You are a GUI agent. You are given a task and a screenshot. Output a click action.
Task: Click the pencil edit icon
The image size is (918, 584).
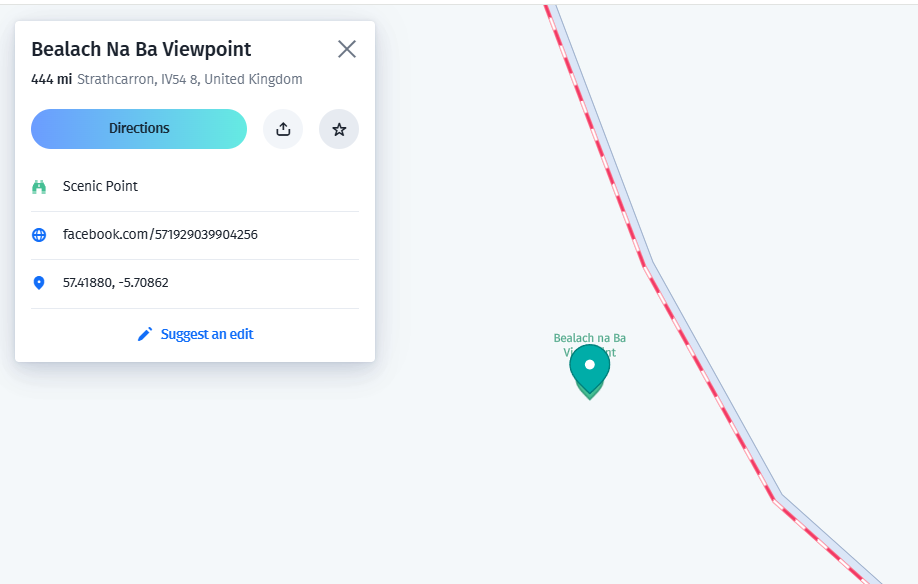pos(145,334)
